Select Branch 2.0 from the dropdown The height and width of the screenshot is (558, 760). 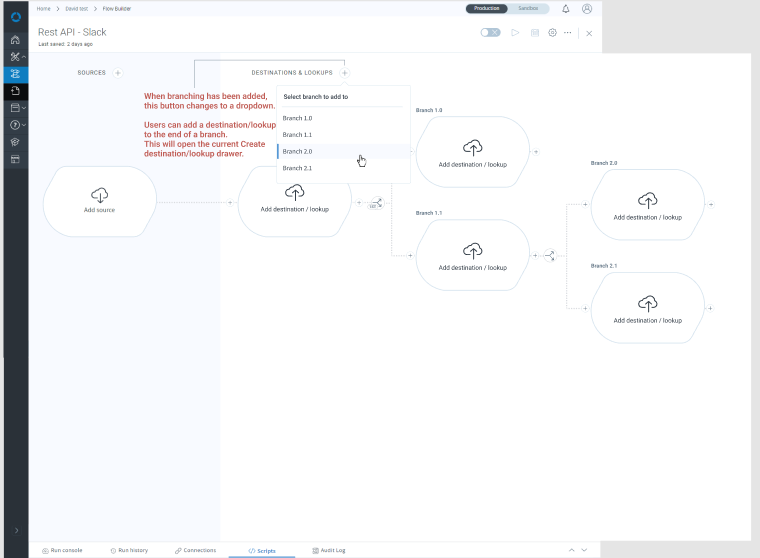coord(298,151)
